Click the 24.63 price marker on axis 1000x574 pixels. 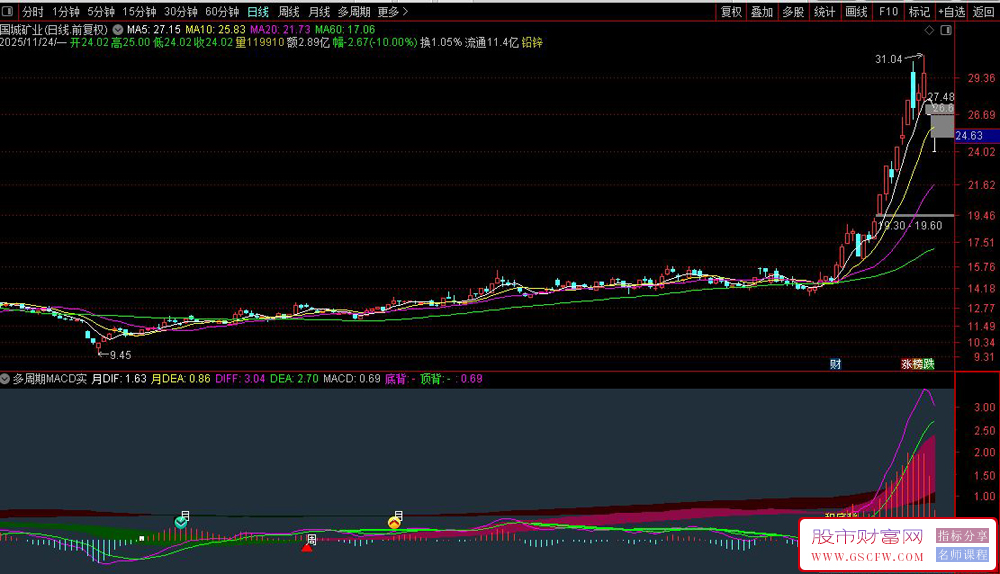tap(970, 135)
